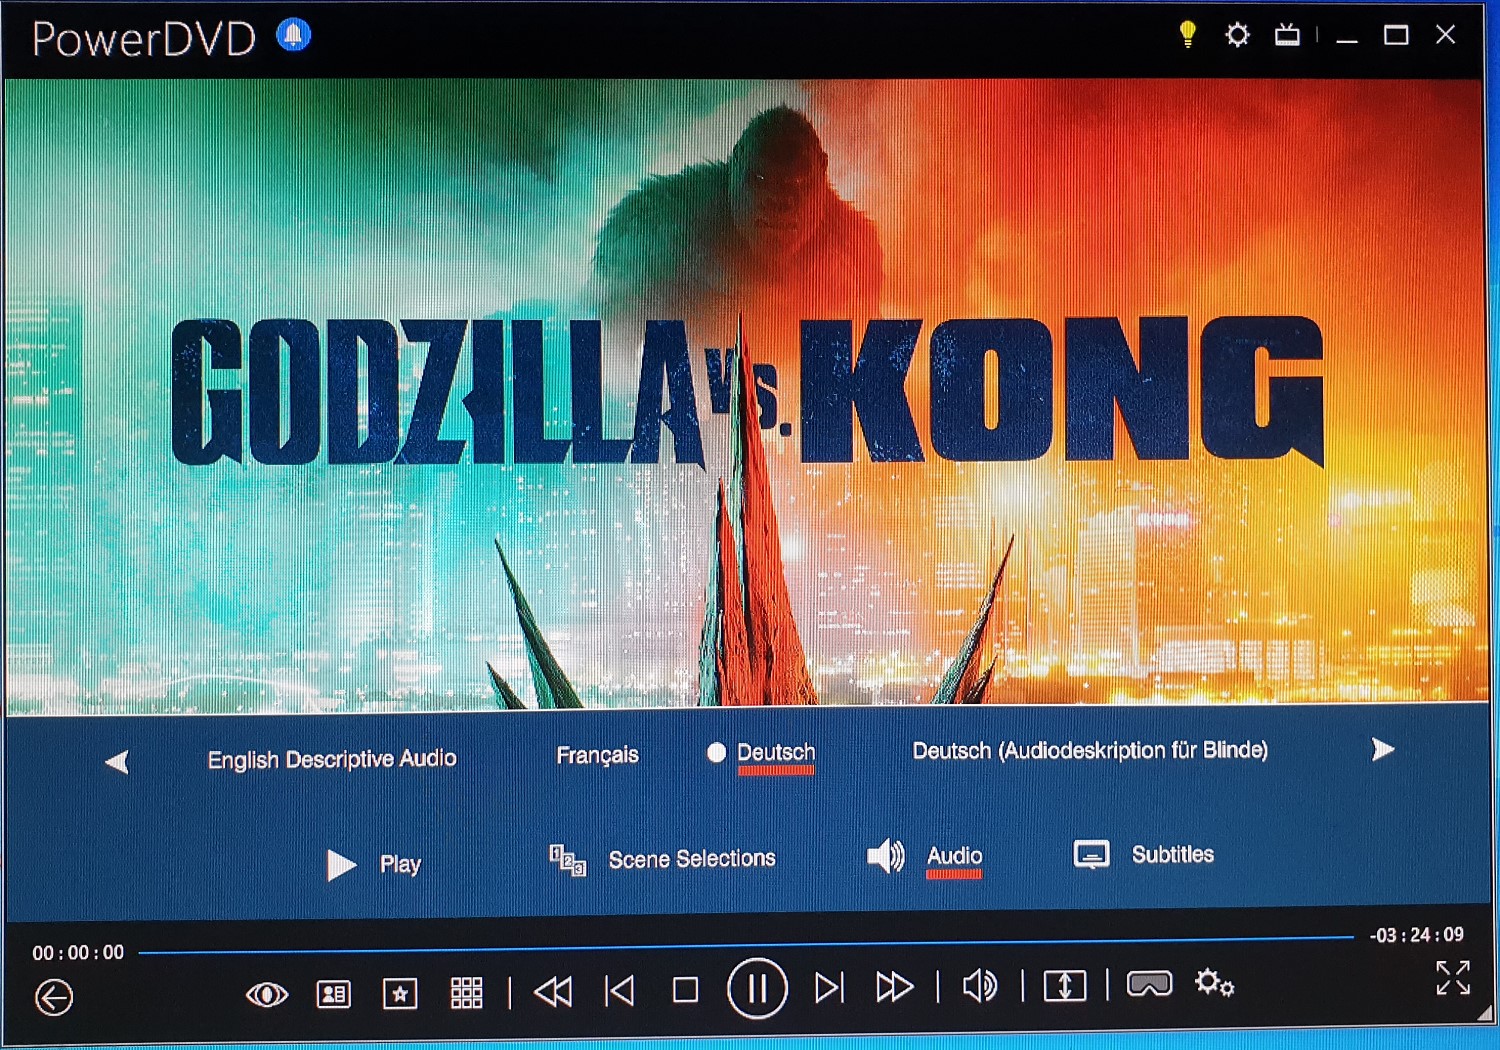
Task: Toggle TrueTheater eye enhancement icon
Action: pos(267,994)
